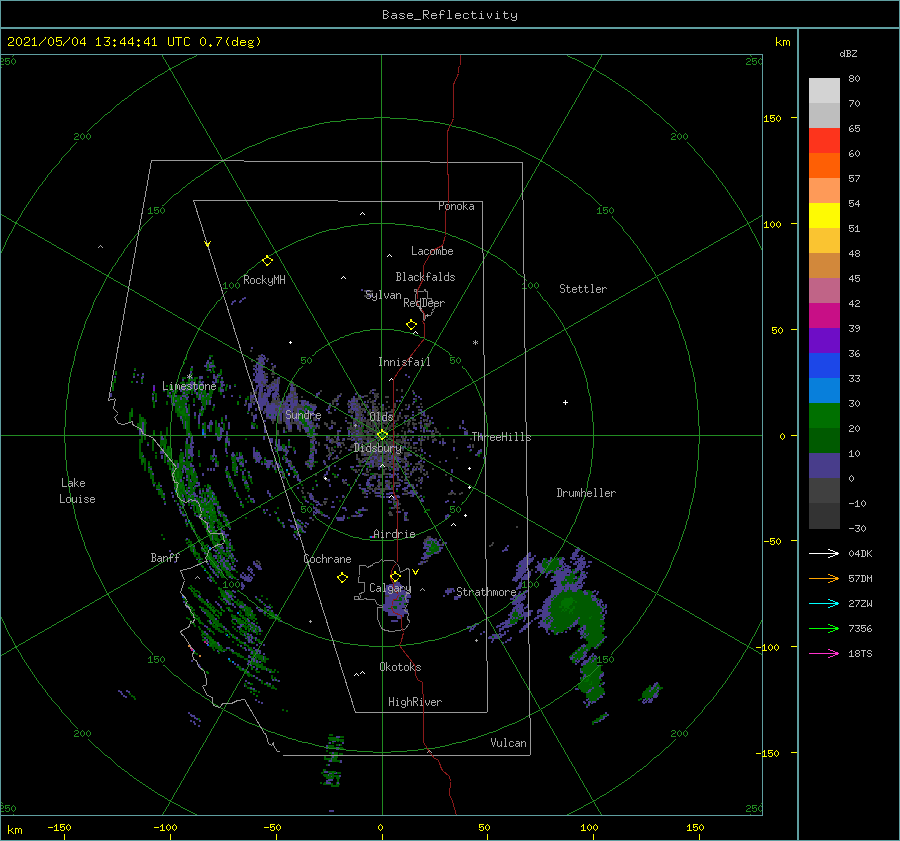Click the Cochrane label
This screenshot has height=841, width=900.
pyautogui.click(x=327, y=559)
